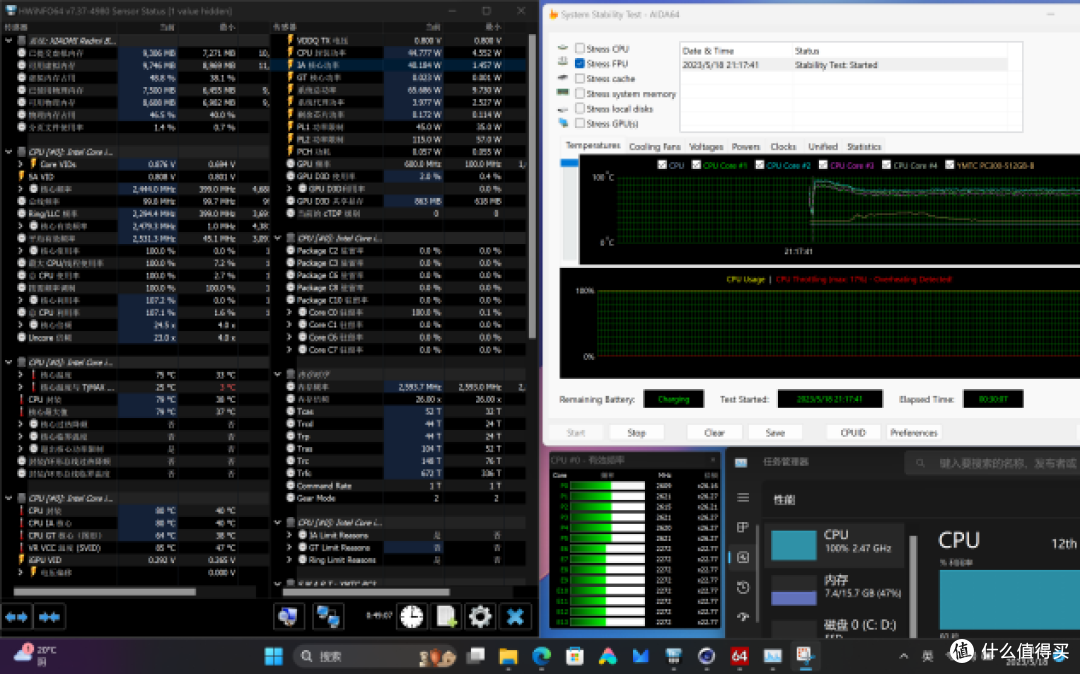Switch to Clocks tab
Screen dimensions: 1080x674
[783, 147]
